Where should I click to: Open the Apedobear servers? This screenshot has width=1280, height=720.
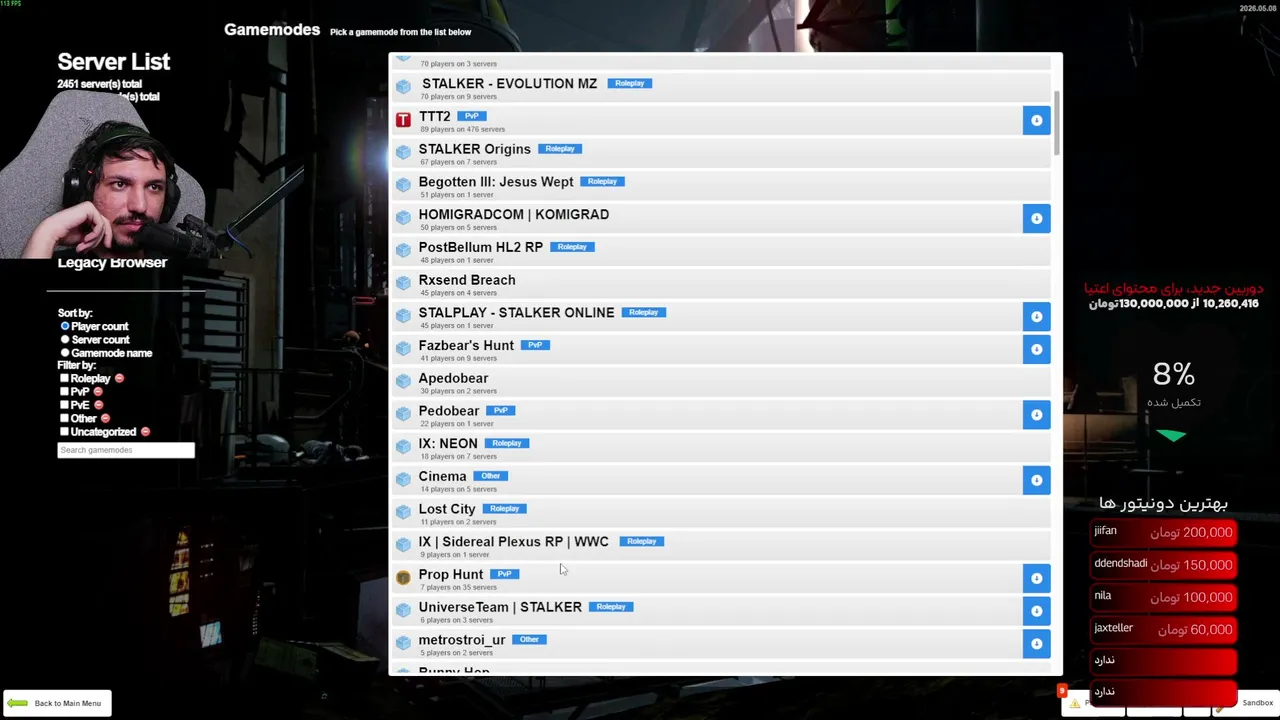[x=720, y=382]
